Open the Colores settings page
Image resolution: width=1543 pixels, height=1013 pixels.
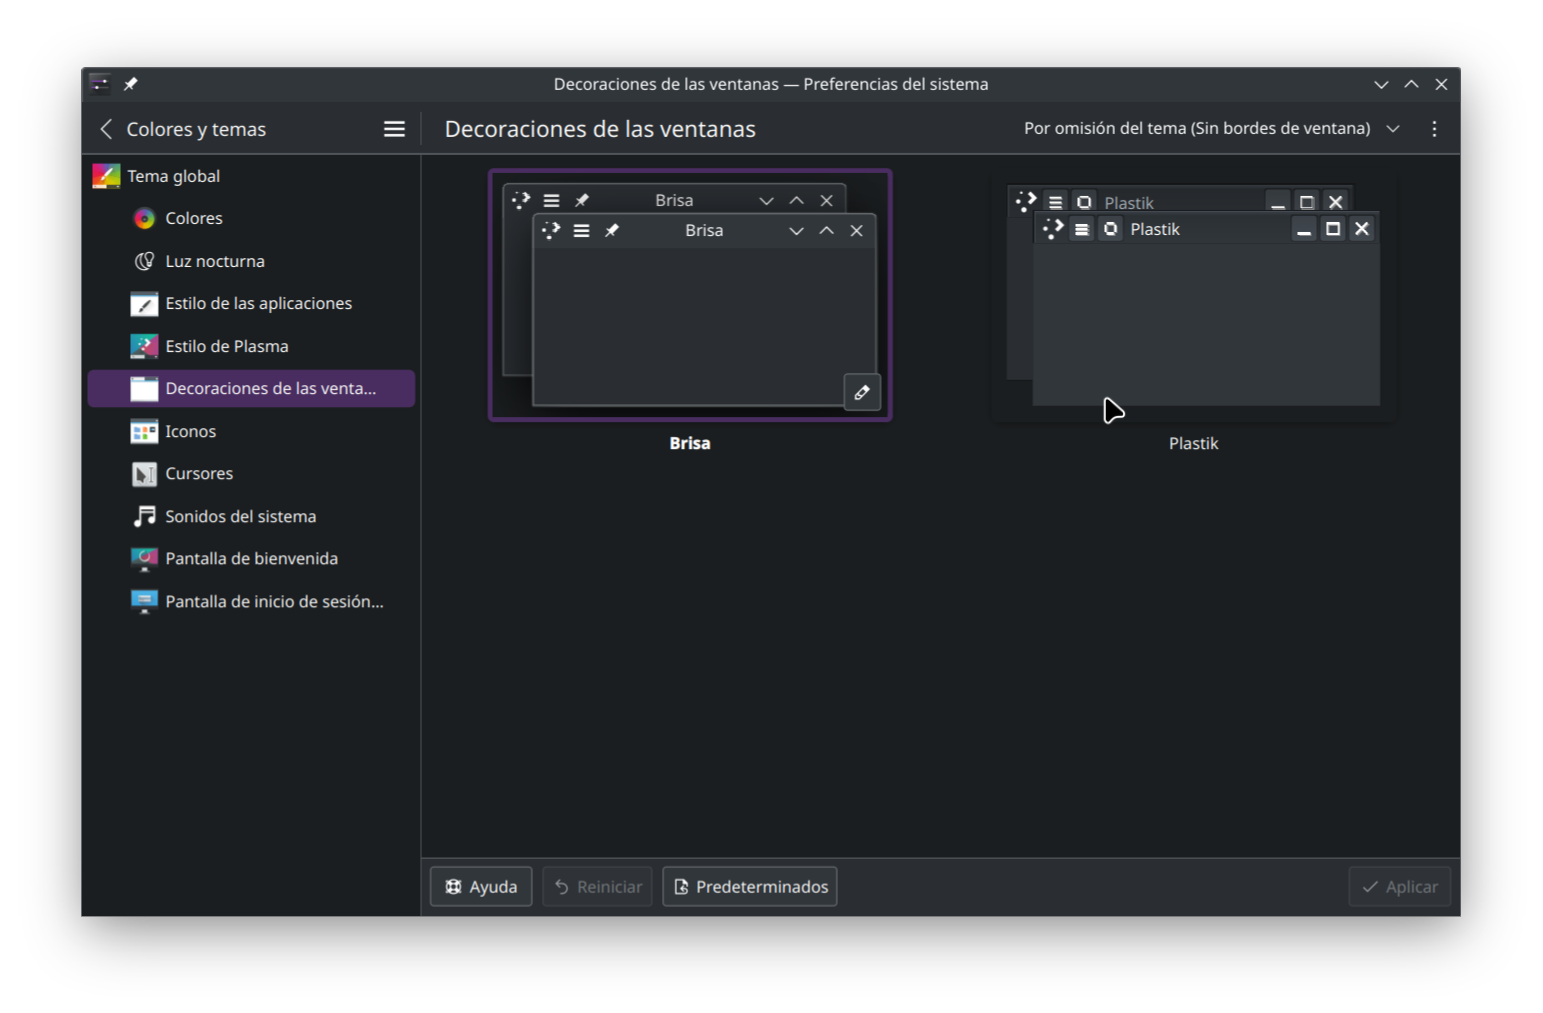[251, 218]
